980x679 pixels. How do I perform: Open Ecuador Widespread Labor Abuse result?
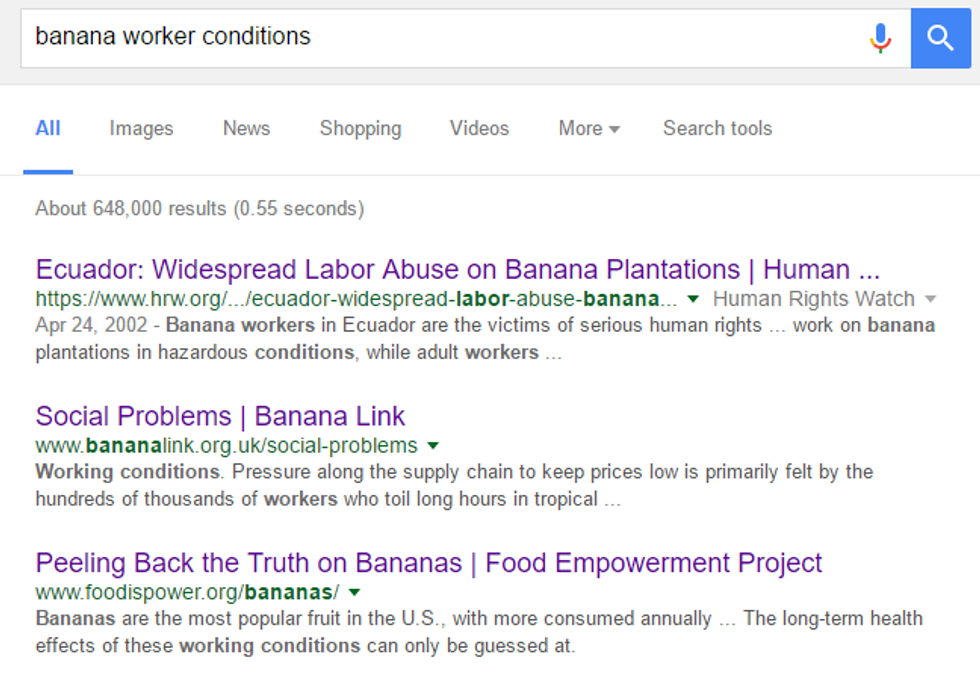[x=457, y=269]
